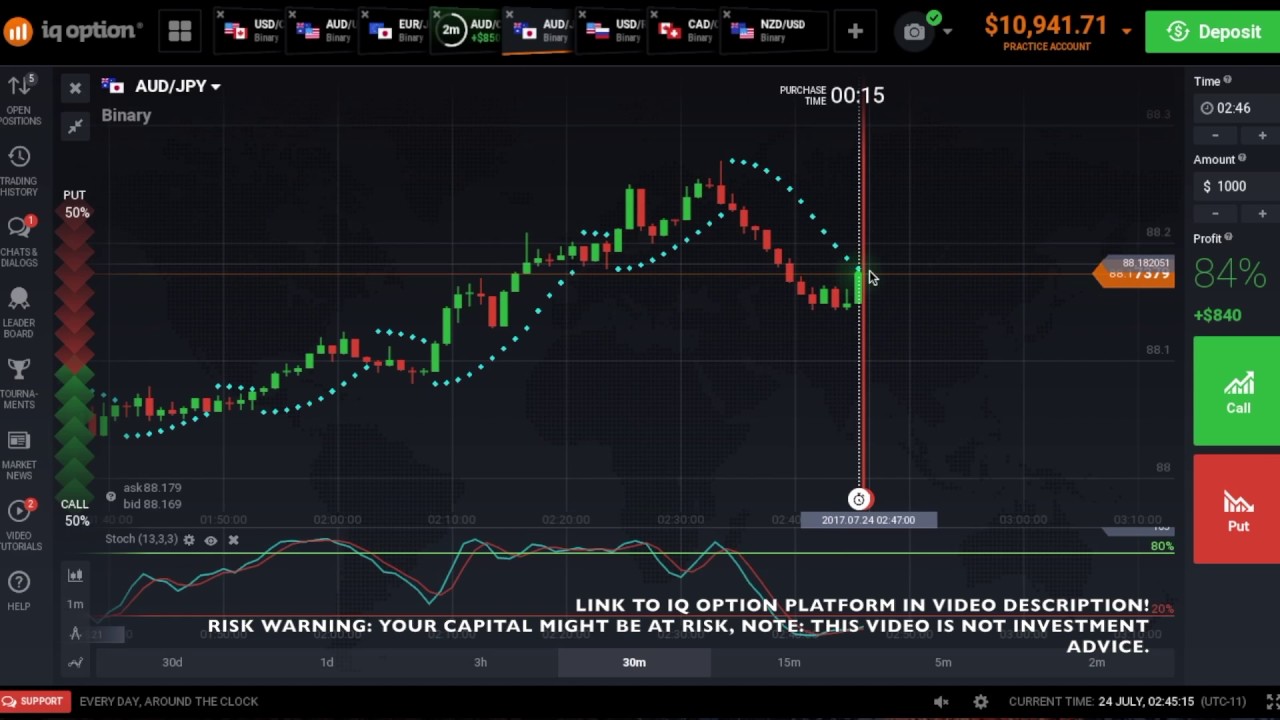Click the Stoch (13,3,3) indicator label
1280x720 pixels.
141,540
